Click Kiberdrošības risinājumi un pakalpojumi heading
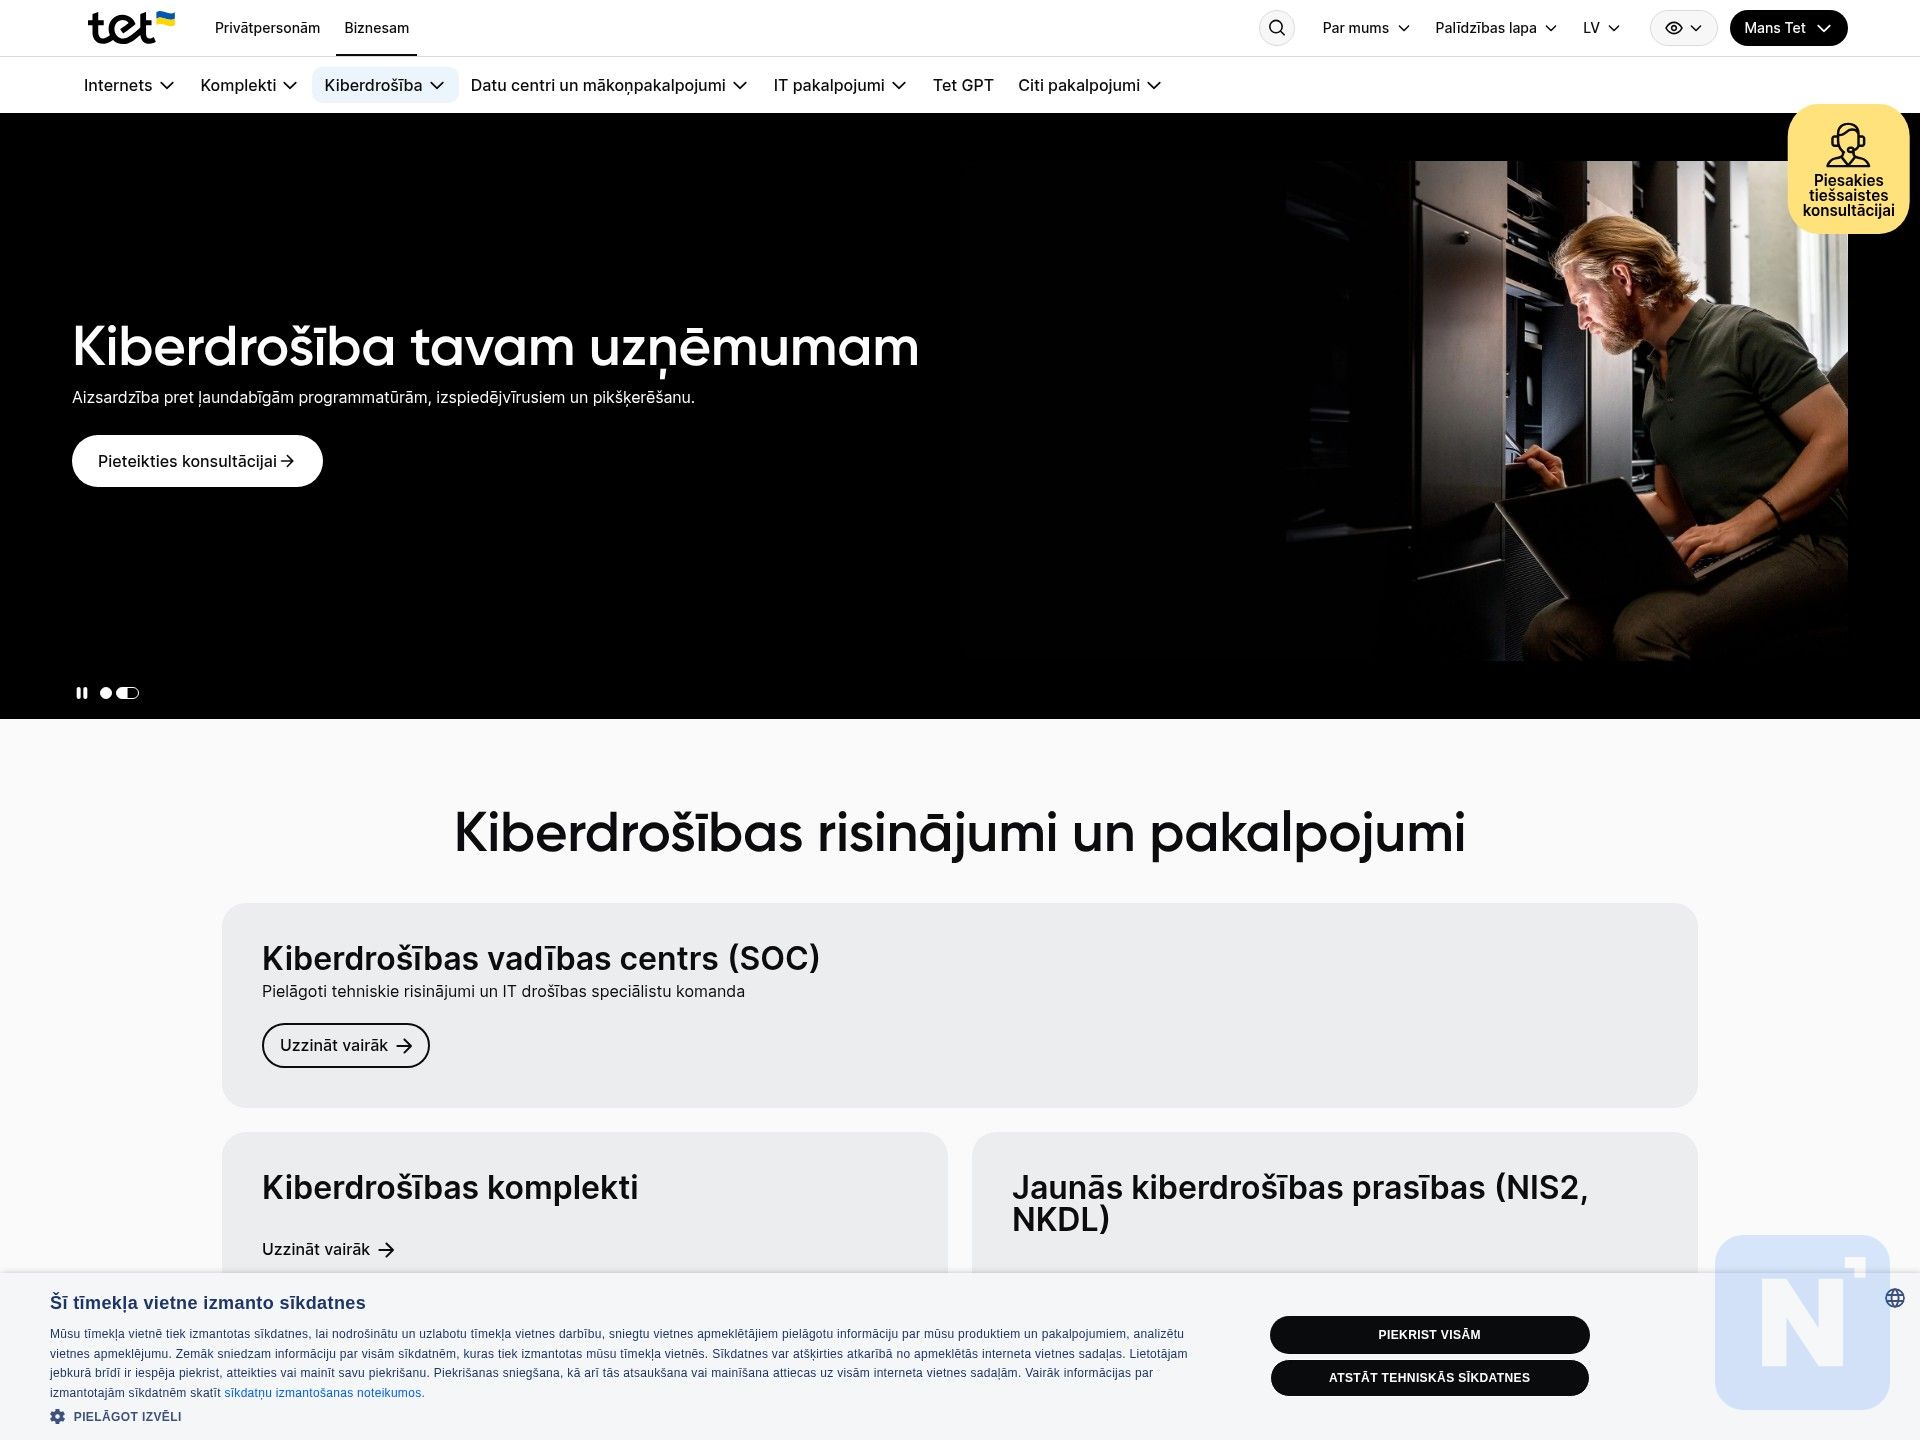The width and height of the screenshot is (1920, 1440). 960,832
